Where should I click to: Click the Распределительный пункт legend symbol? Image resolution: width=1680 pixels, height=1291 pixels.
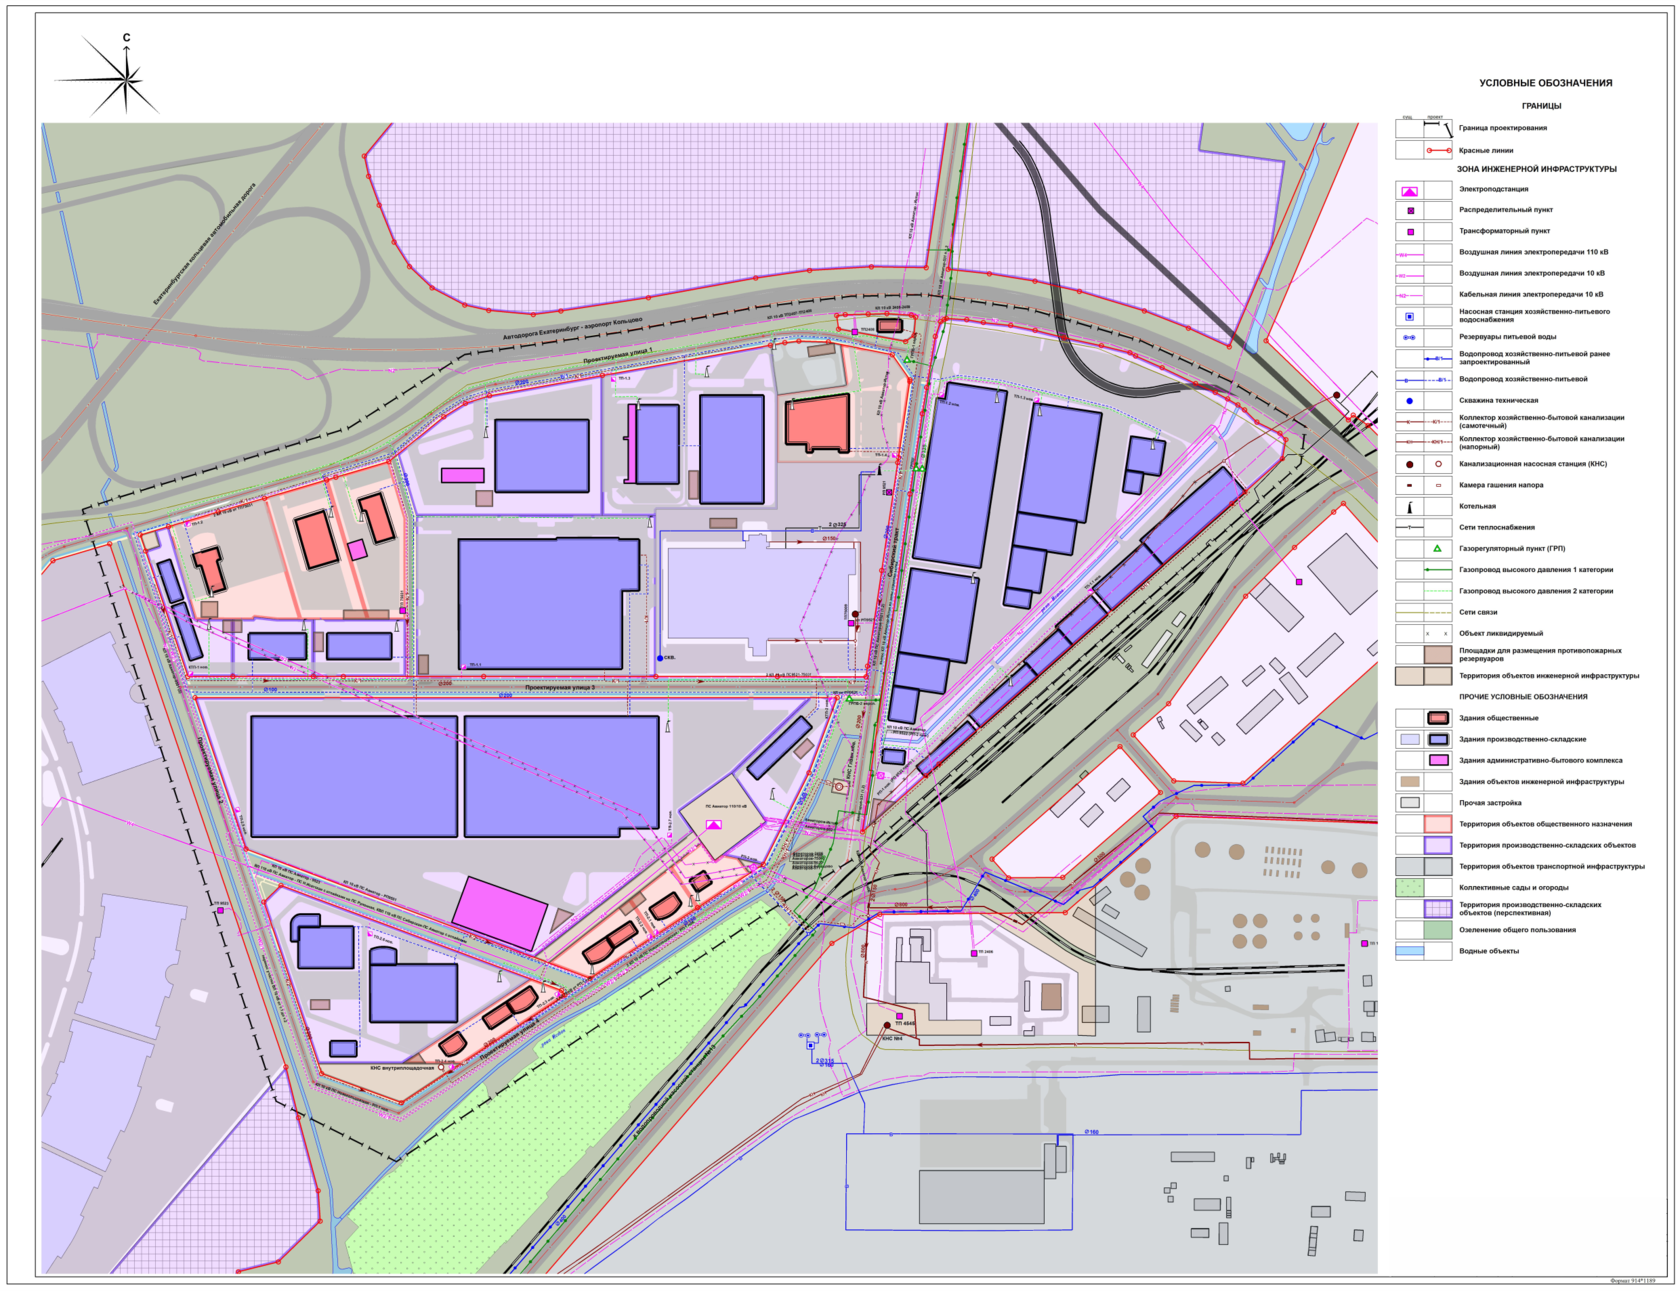pos(1410,211)
